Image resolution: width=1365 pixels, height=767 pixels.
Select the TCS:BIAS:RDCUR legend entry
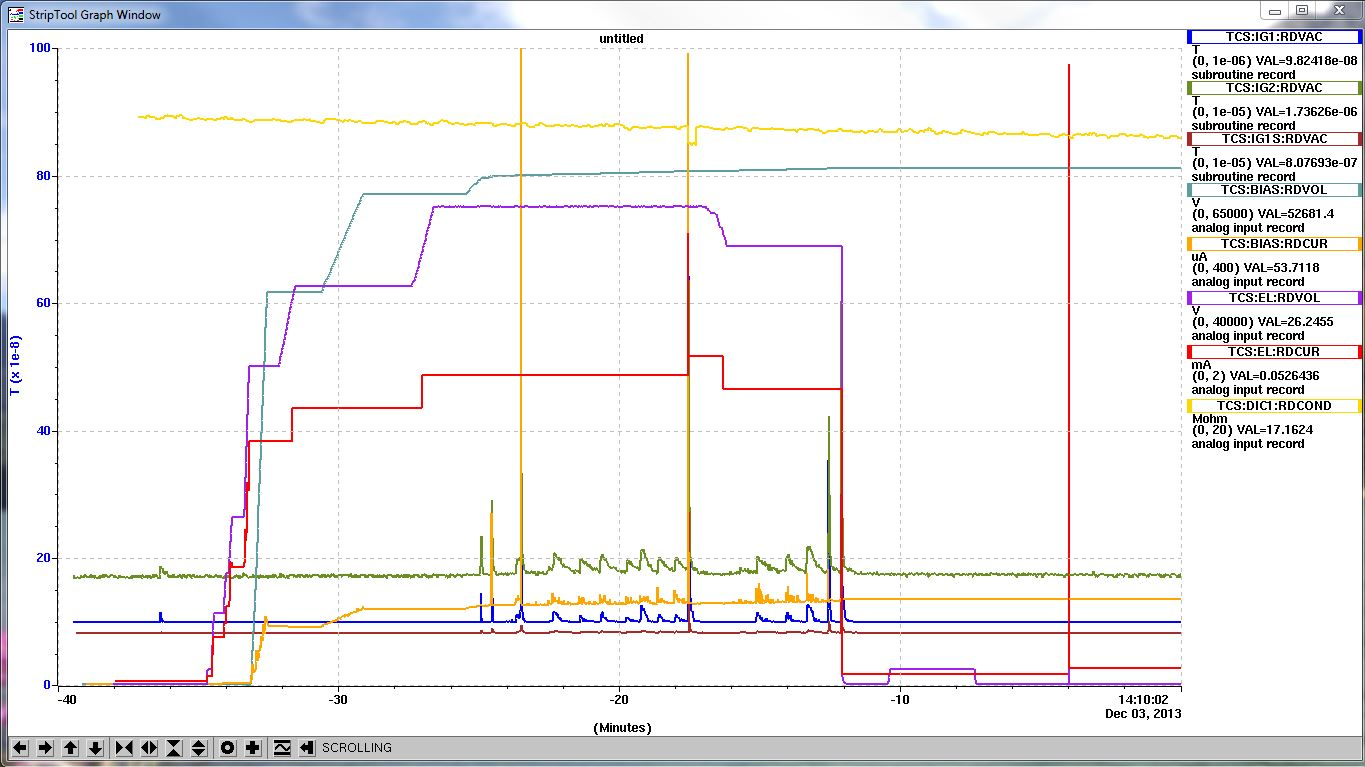point(1274,244)
